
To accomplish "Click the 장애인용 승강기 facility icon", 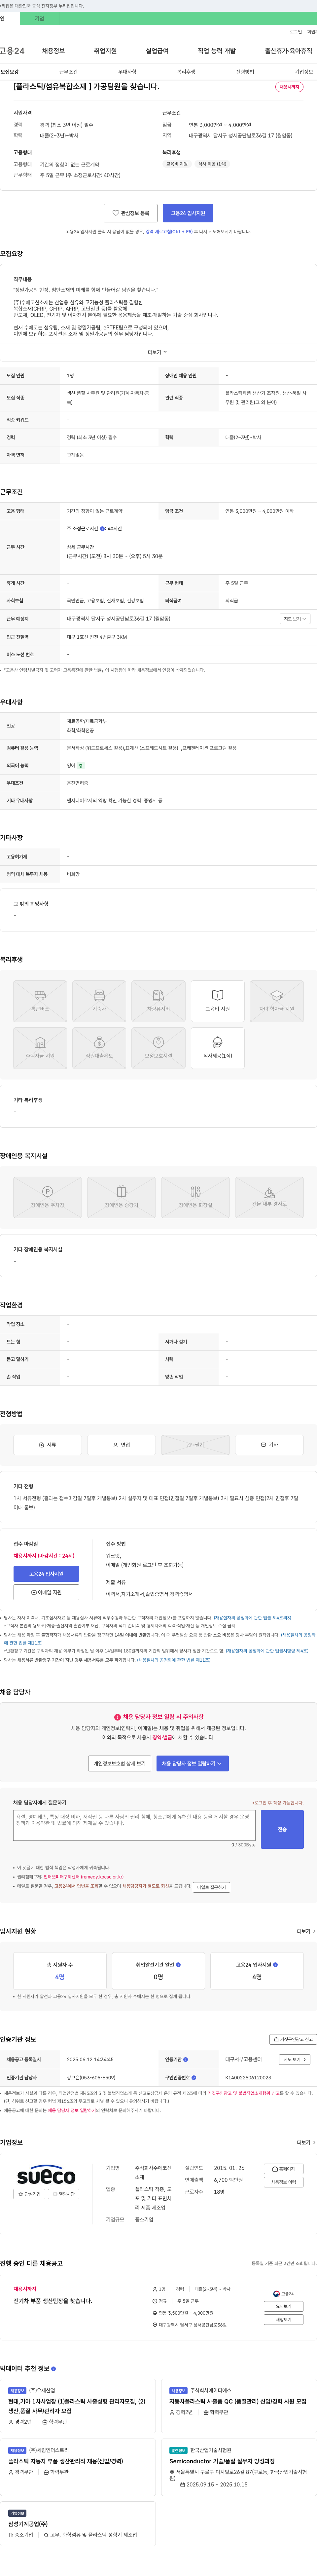I will tap(121, 1197).
